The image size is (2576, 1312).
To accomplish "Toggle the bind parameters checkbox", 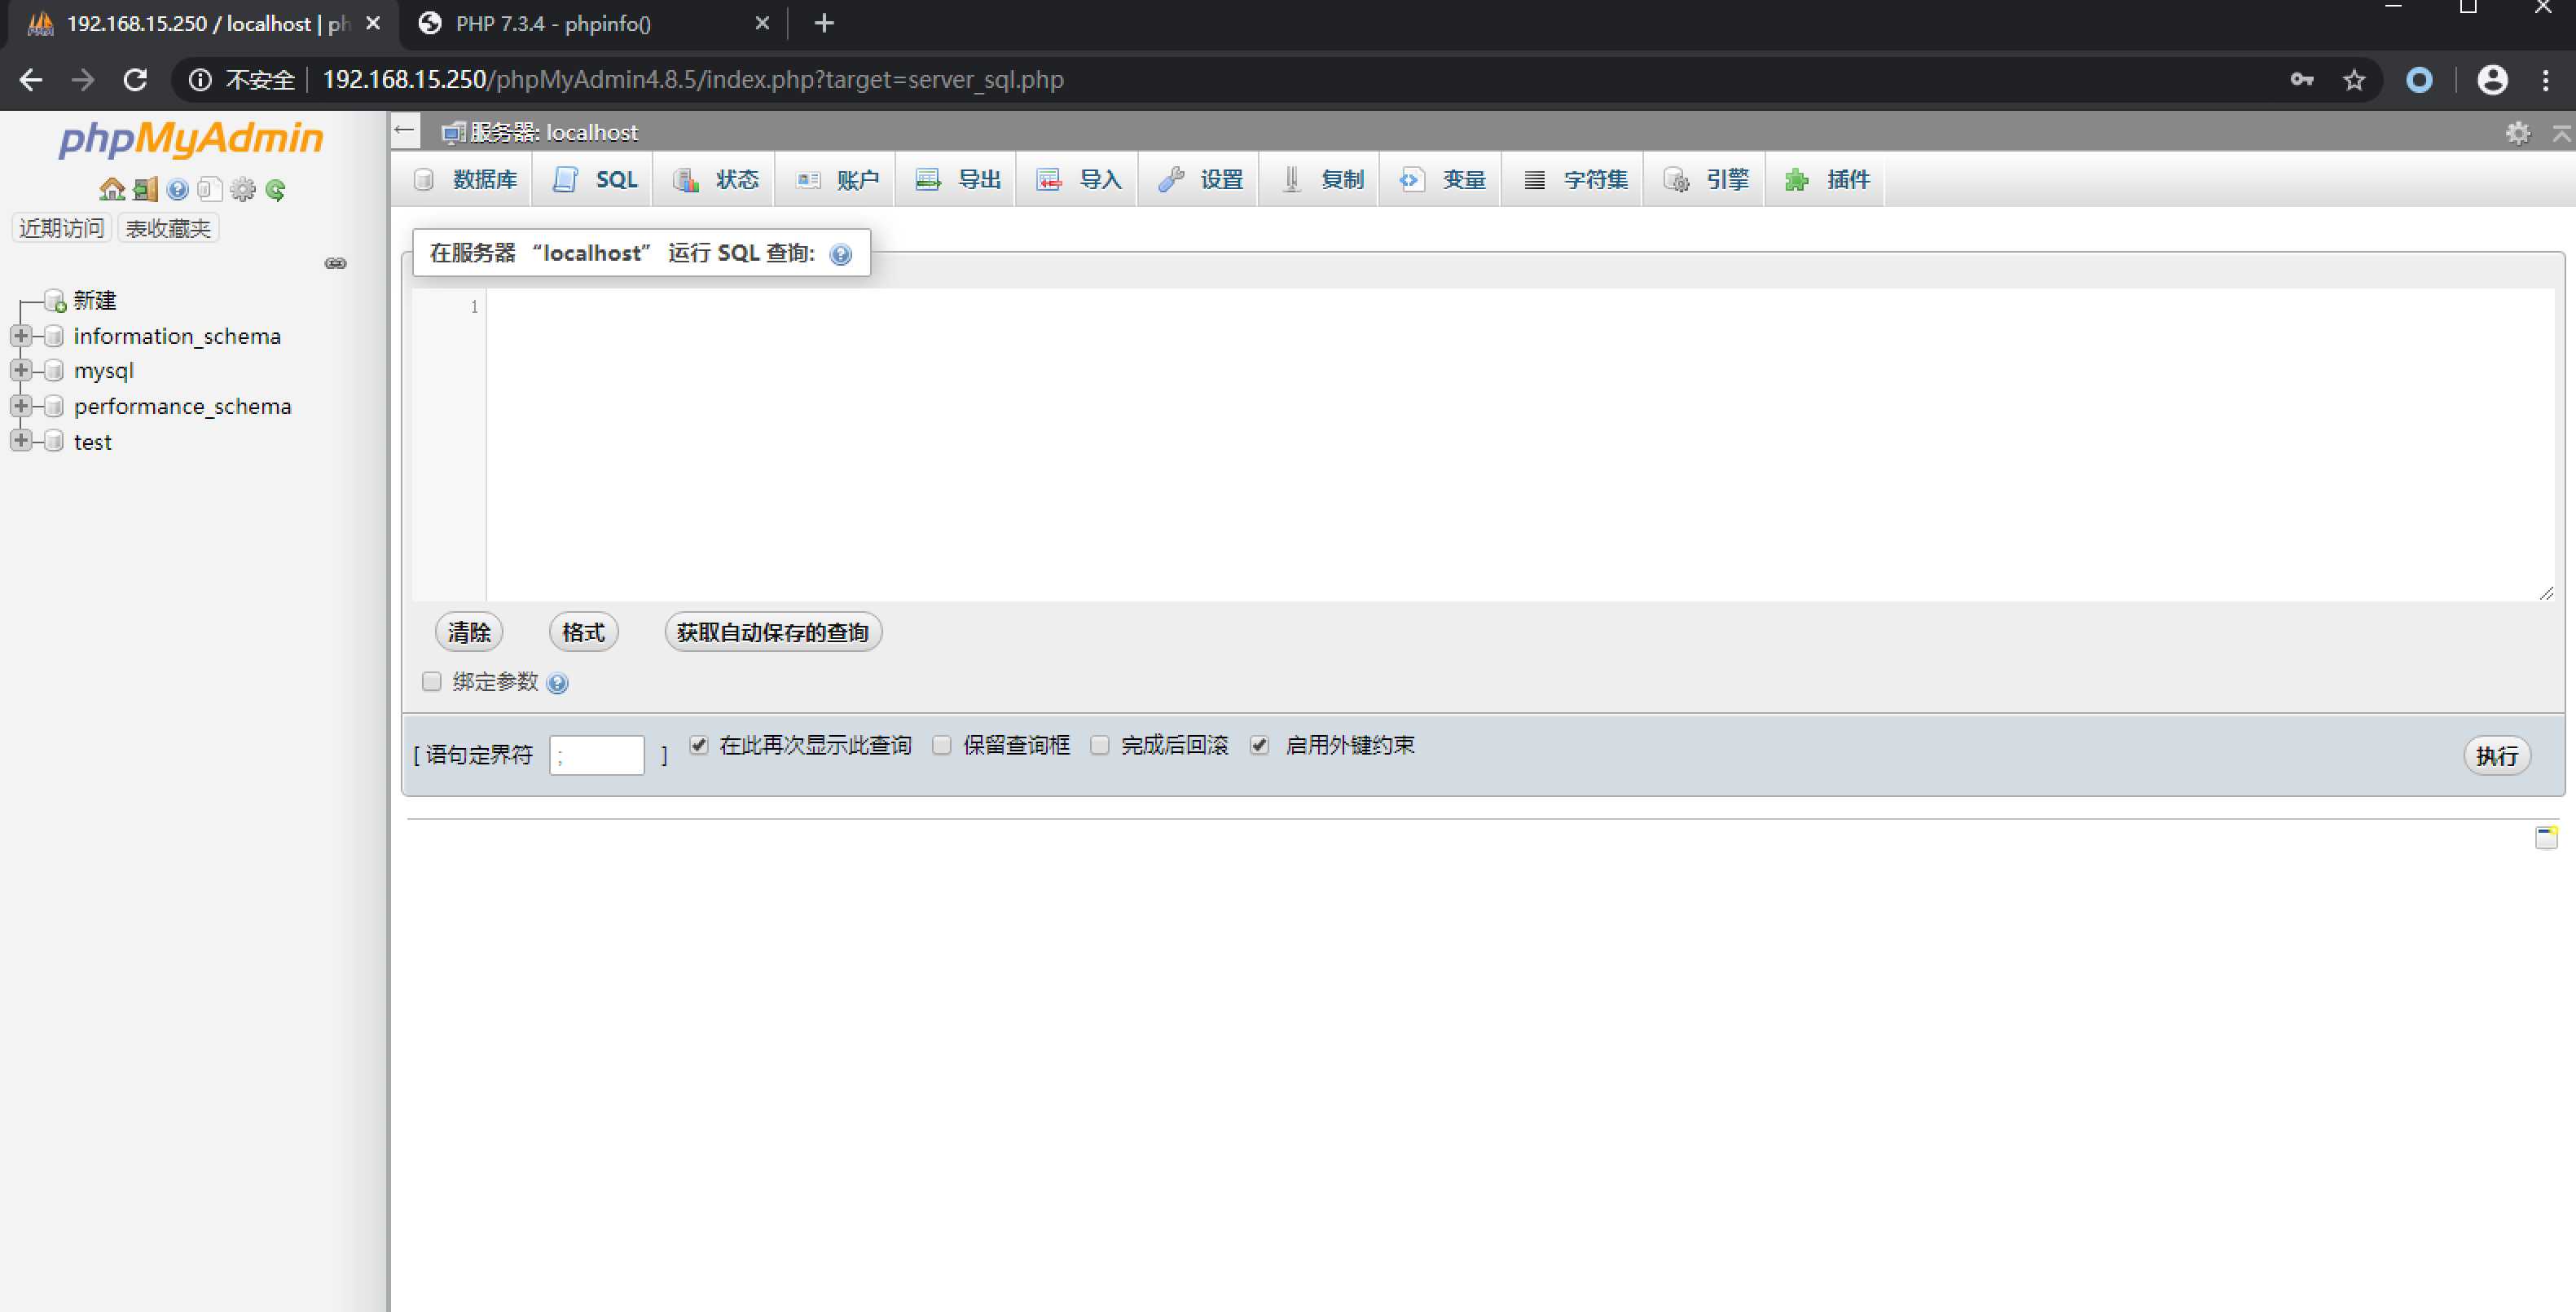I will point(431,681).
